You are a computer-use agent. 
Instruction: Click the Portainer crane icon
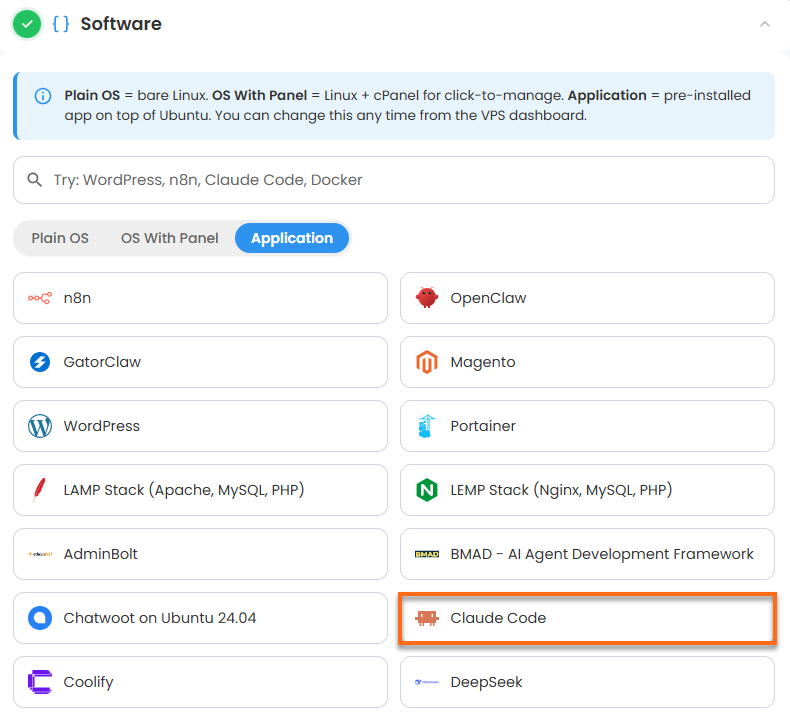426,426
